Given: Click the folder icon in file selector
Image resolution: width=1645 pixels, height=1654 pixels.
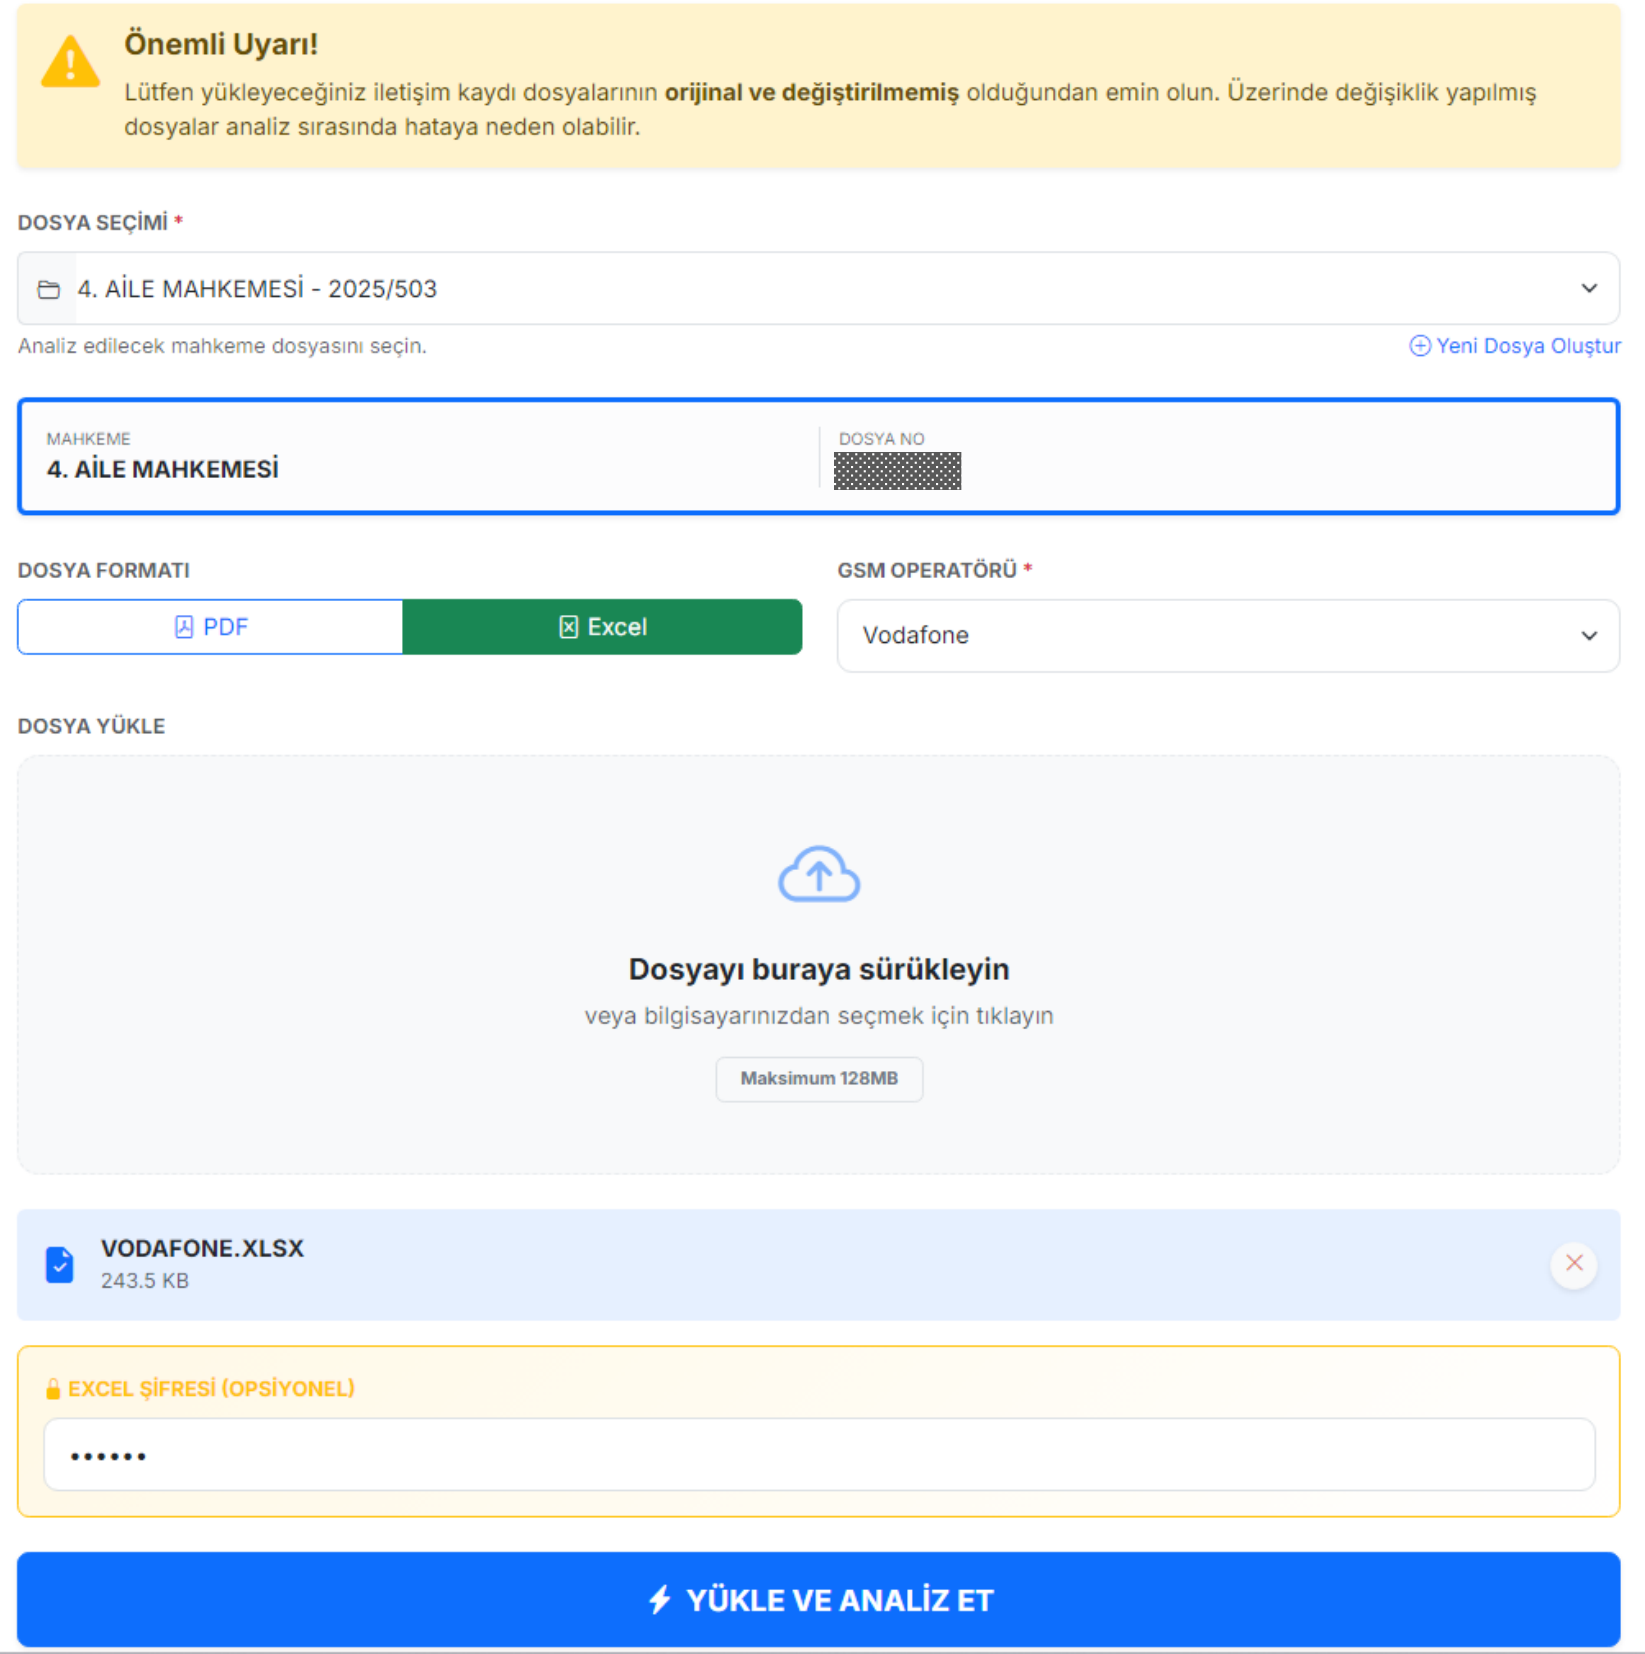Looking at the screenshot, I should tap(48, 290).
